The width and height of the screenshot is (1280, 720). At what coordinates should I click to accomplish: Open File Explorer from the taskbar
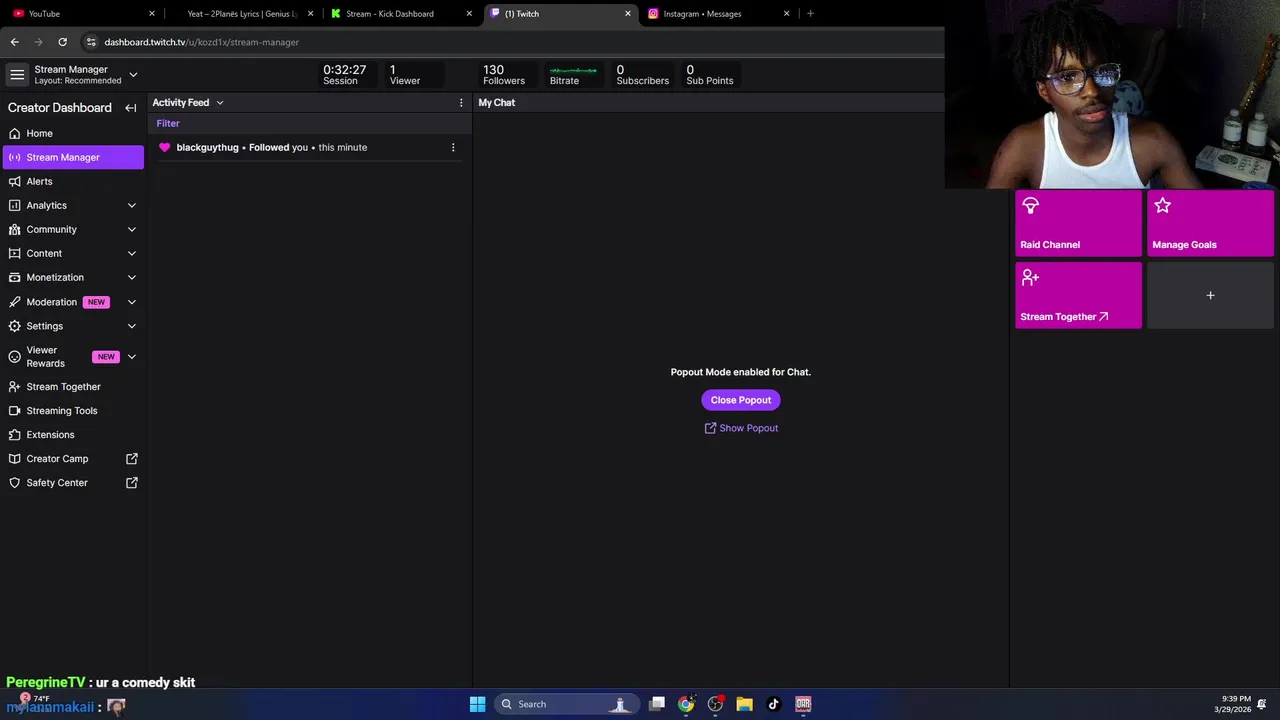tap(744, 704)
